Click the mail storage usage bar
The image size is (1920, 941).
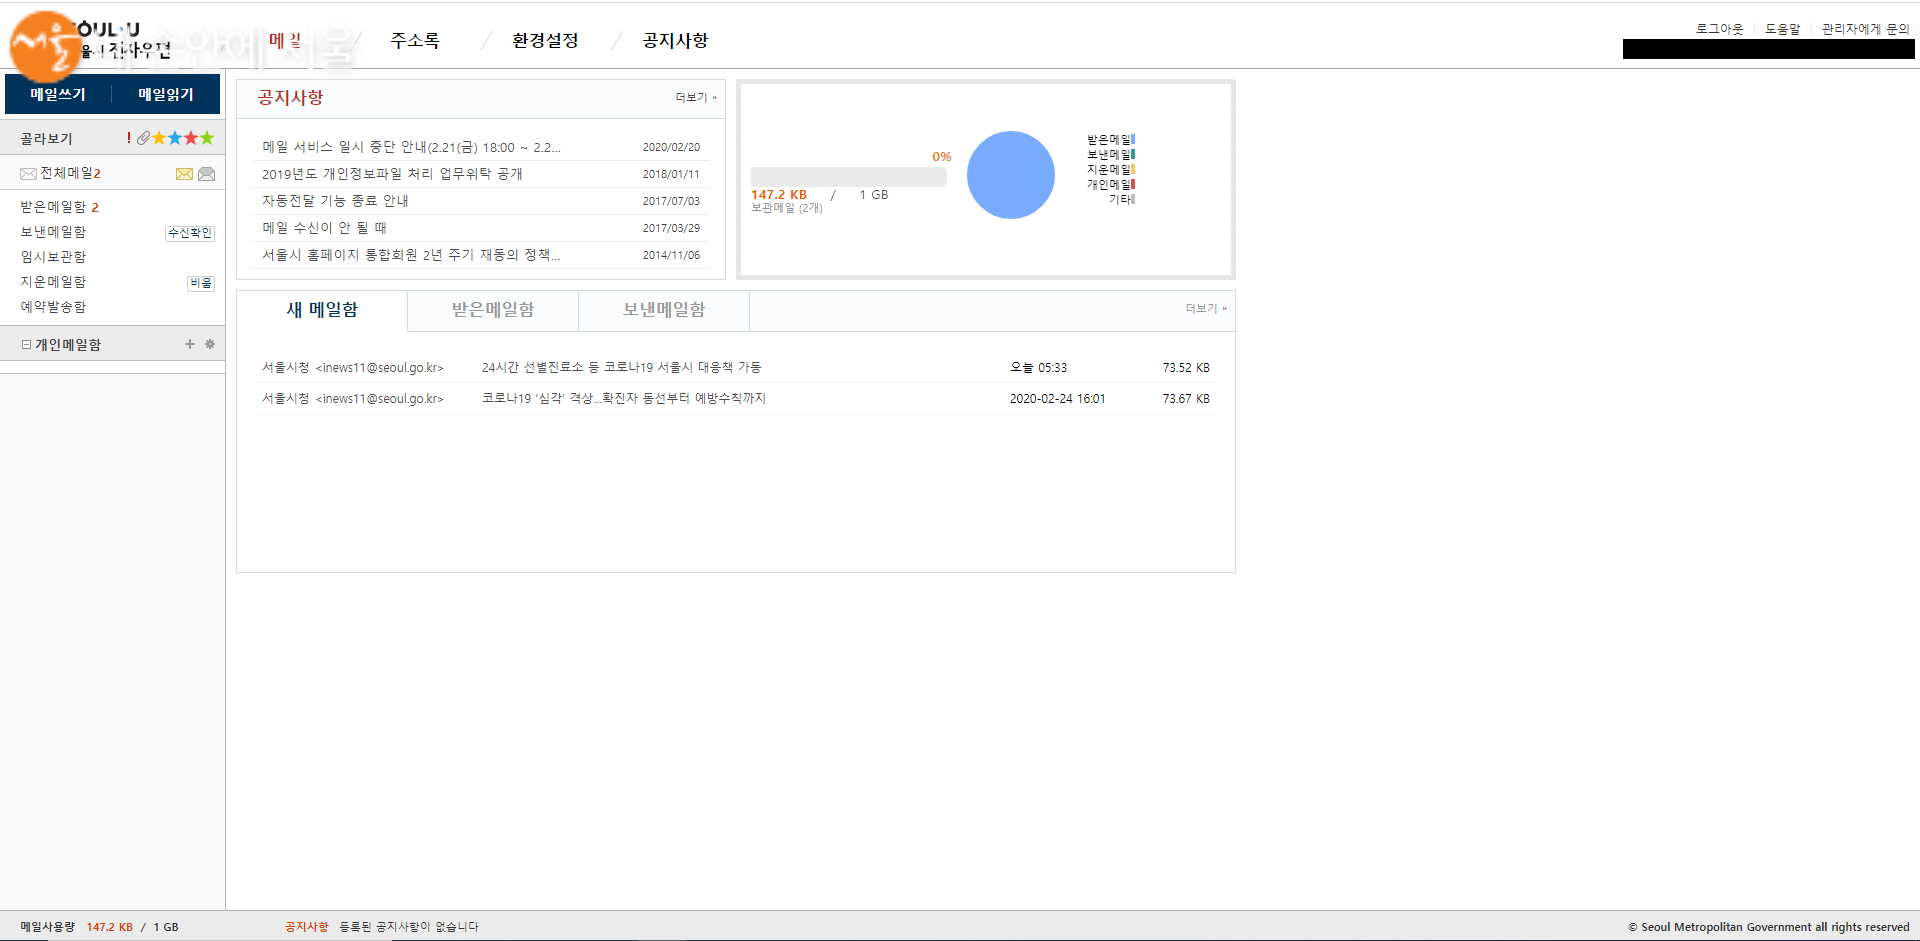click(848, 177)
